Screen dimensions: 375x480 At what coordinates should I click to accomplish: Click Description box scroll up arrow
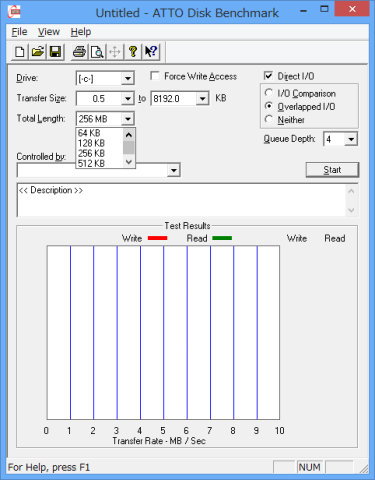(351, 191)
